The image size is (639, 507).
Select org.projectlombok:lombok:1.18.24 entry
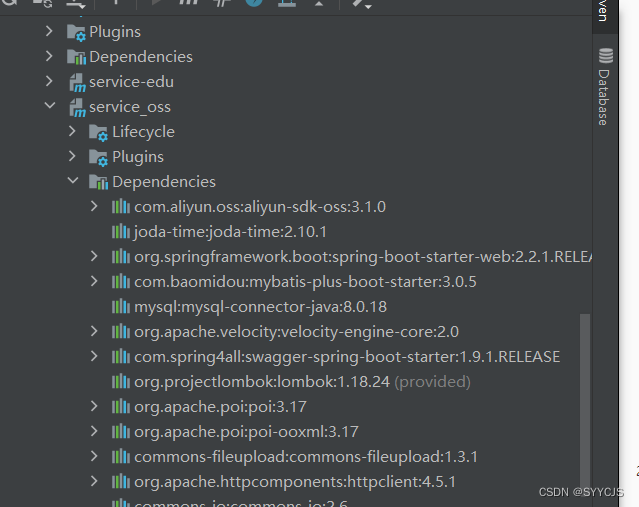click(302, 382)
